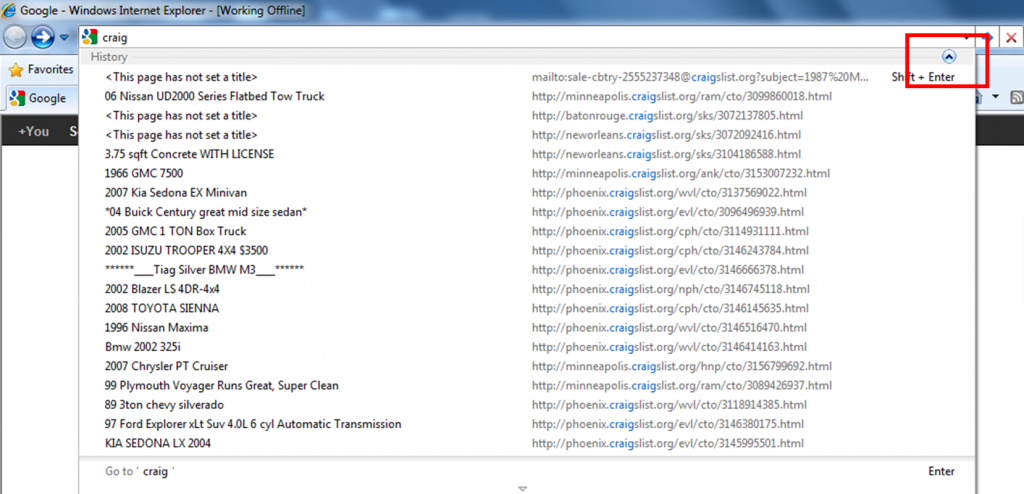Image resolution: width=1024 pixels, height=494 pixels.
Task: Open the Recent Pages dropdown arrow
Action: (63, 37)
